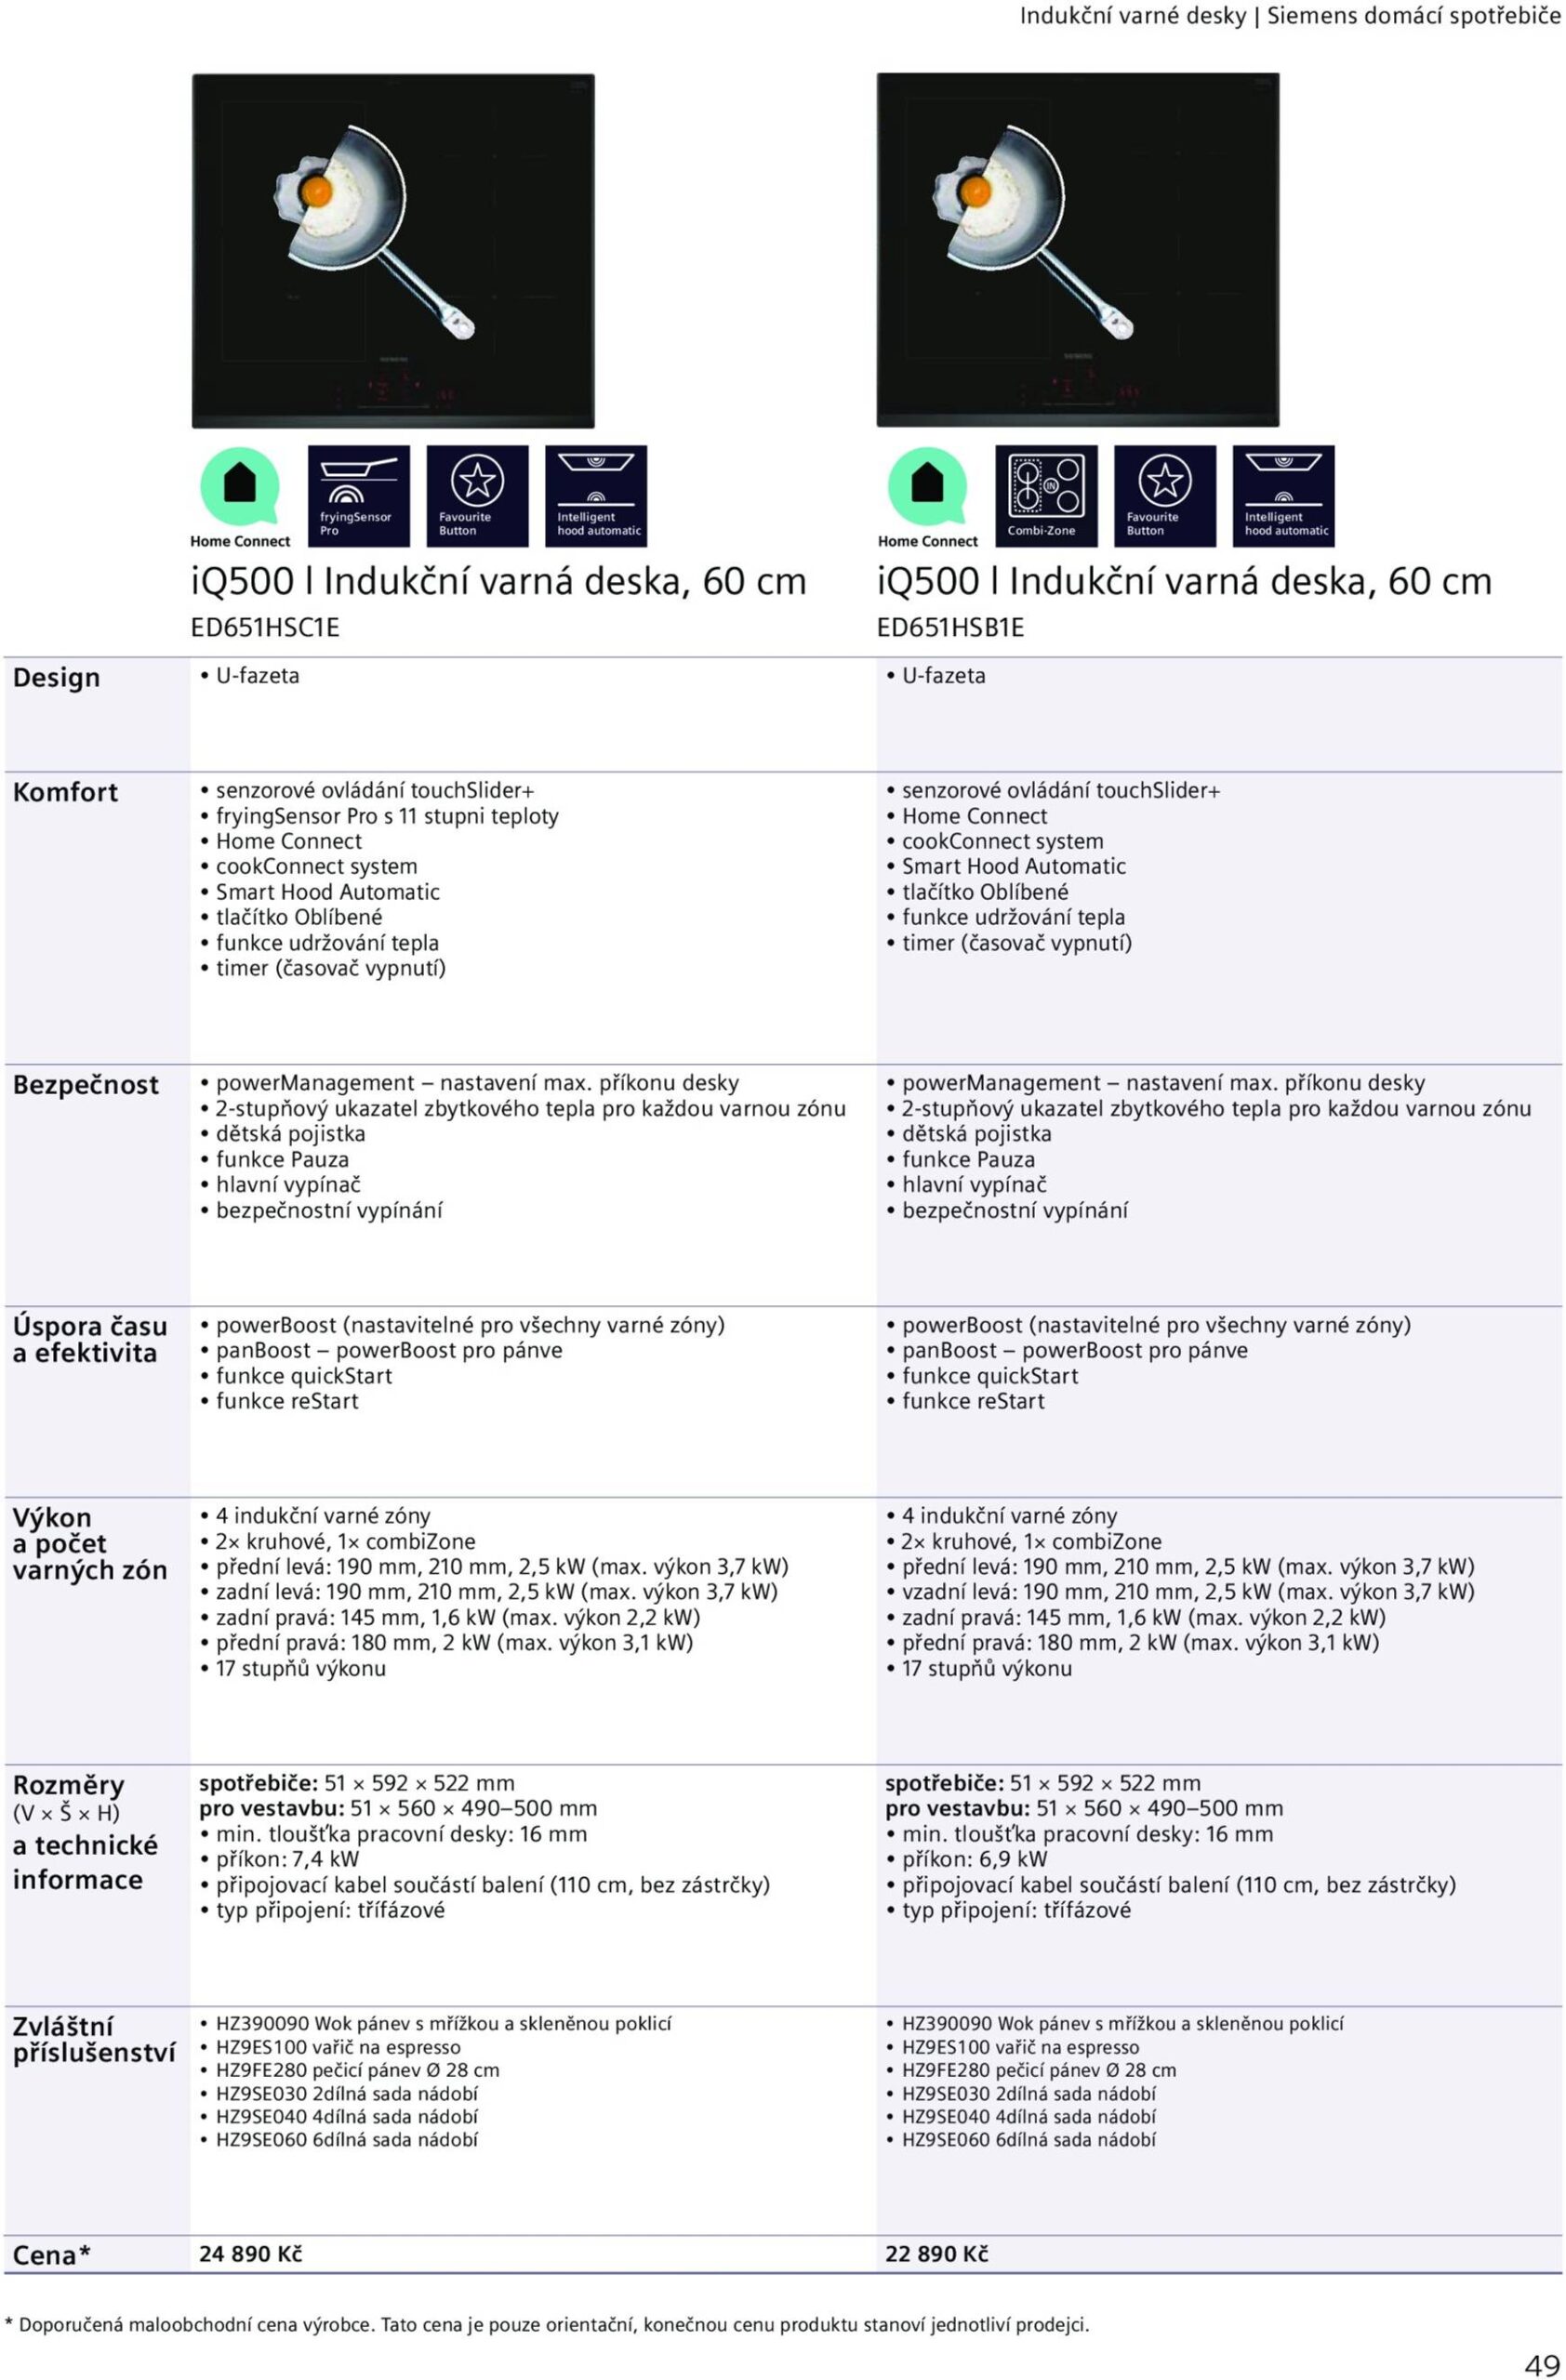Click the ED651HSC1E model number
The height and width of the screenshot is (2380, 1566).
(x=265, y=627)
